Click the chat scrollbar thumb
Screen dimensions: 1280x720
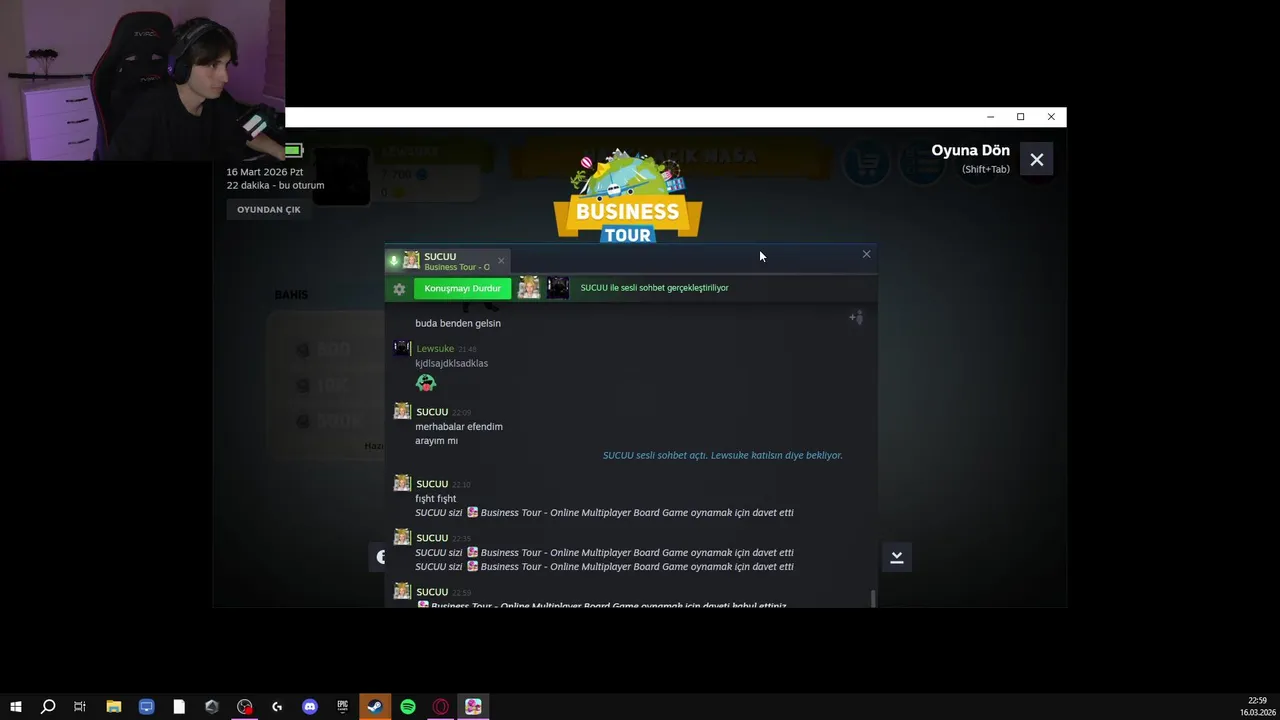click(x=873, y=598)
